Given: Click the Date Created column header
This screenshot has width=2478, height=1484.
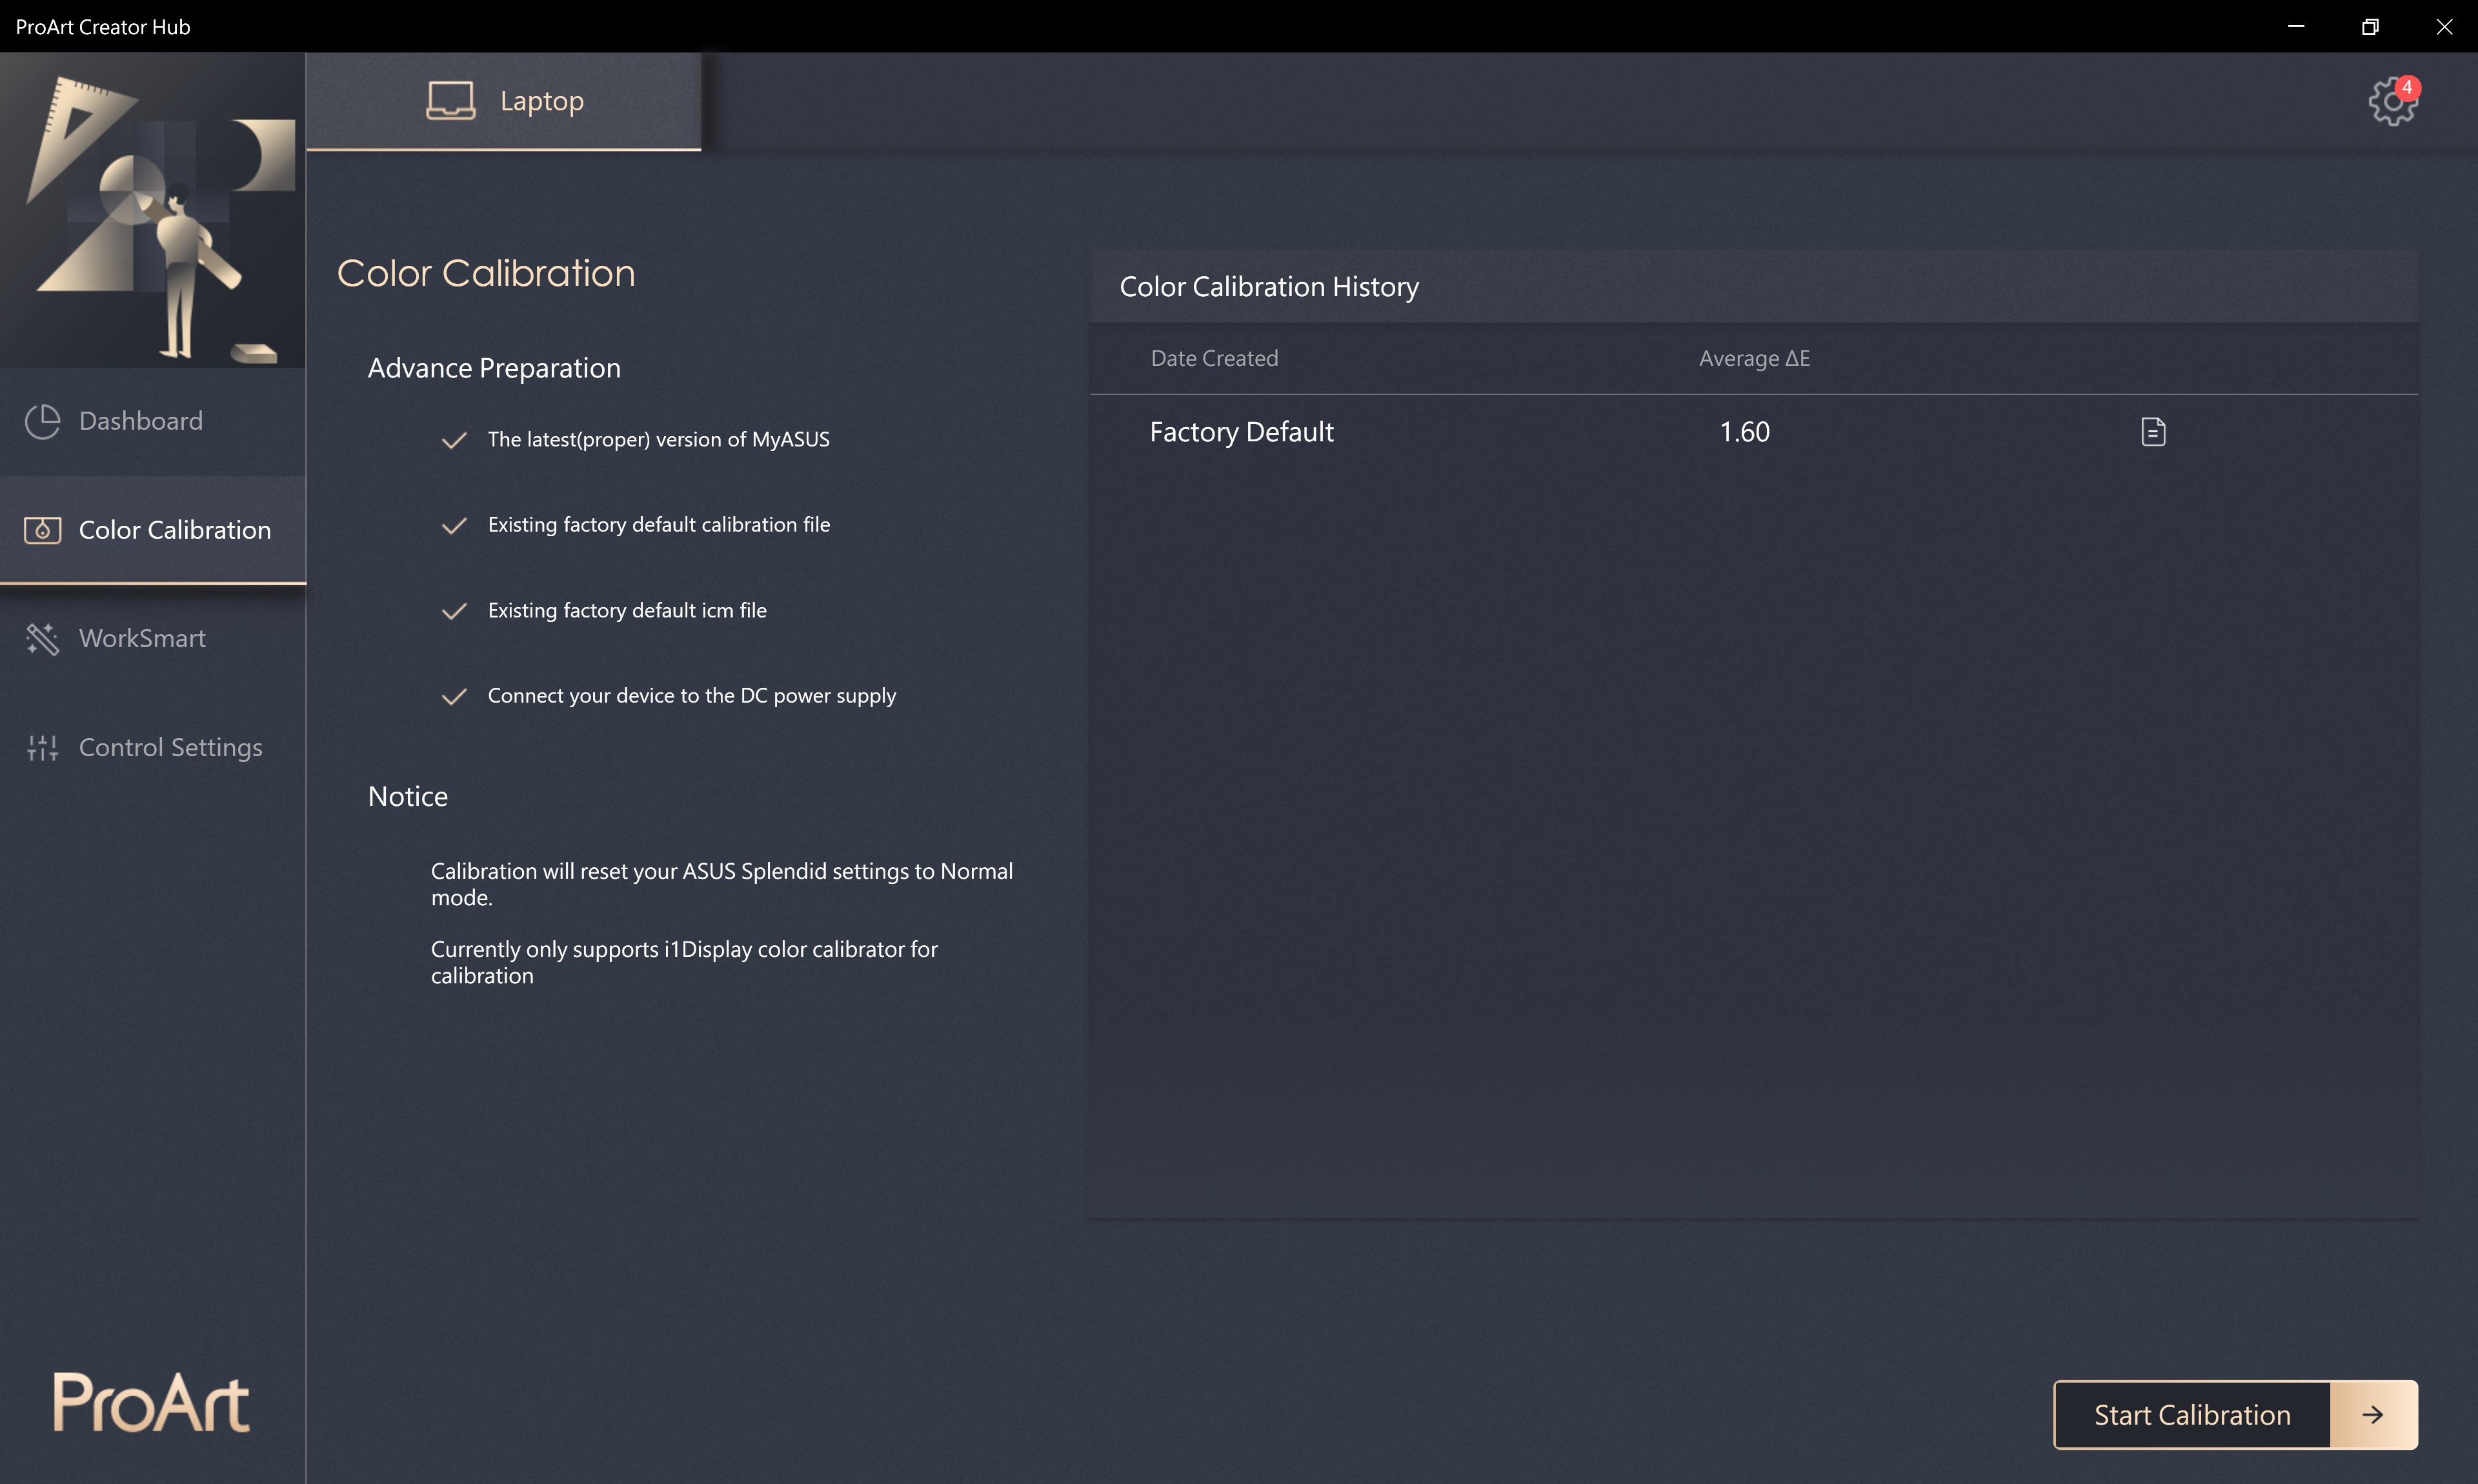Looking at the screenshot, I should point(1213,358).
